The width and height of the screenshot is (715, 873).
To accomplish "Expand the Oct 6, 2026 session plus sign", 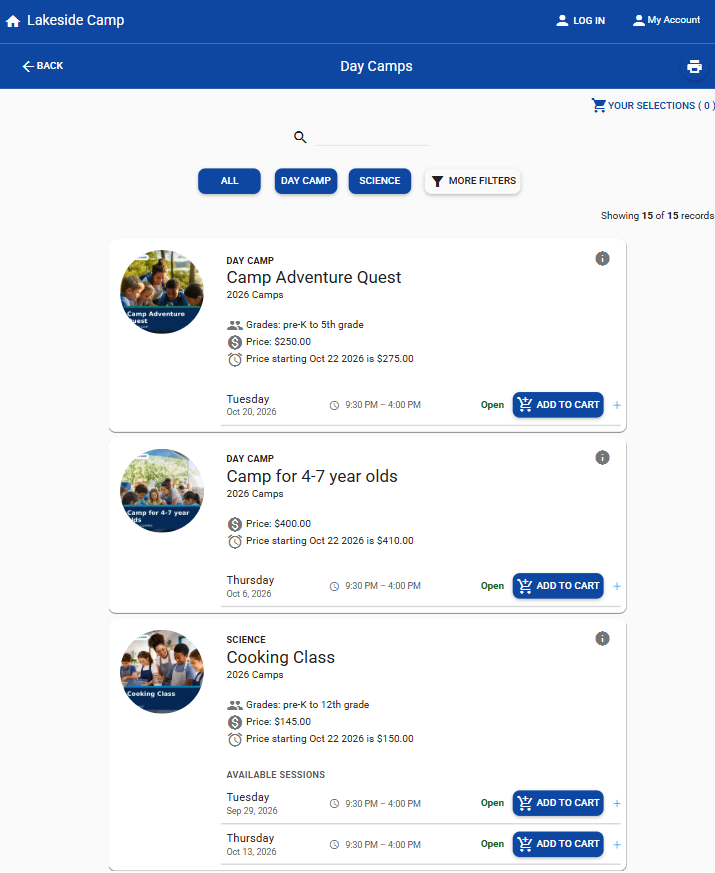I will (617, 586).
